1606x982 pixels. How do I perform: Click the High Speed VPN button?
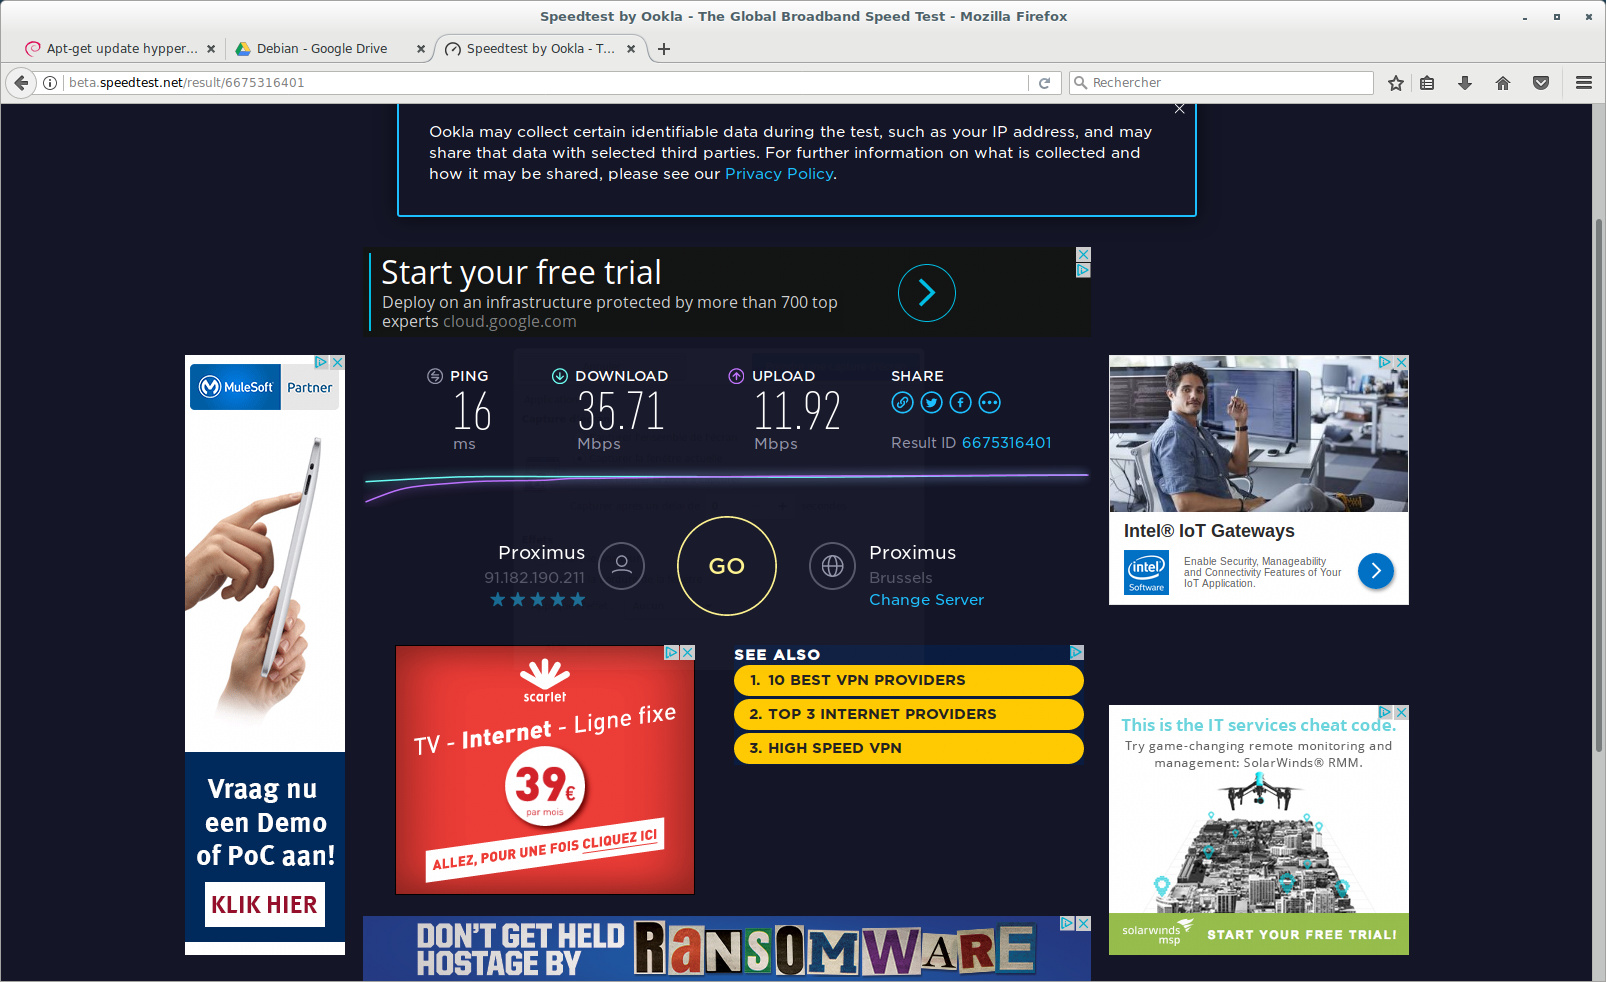909,748
